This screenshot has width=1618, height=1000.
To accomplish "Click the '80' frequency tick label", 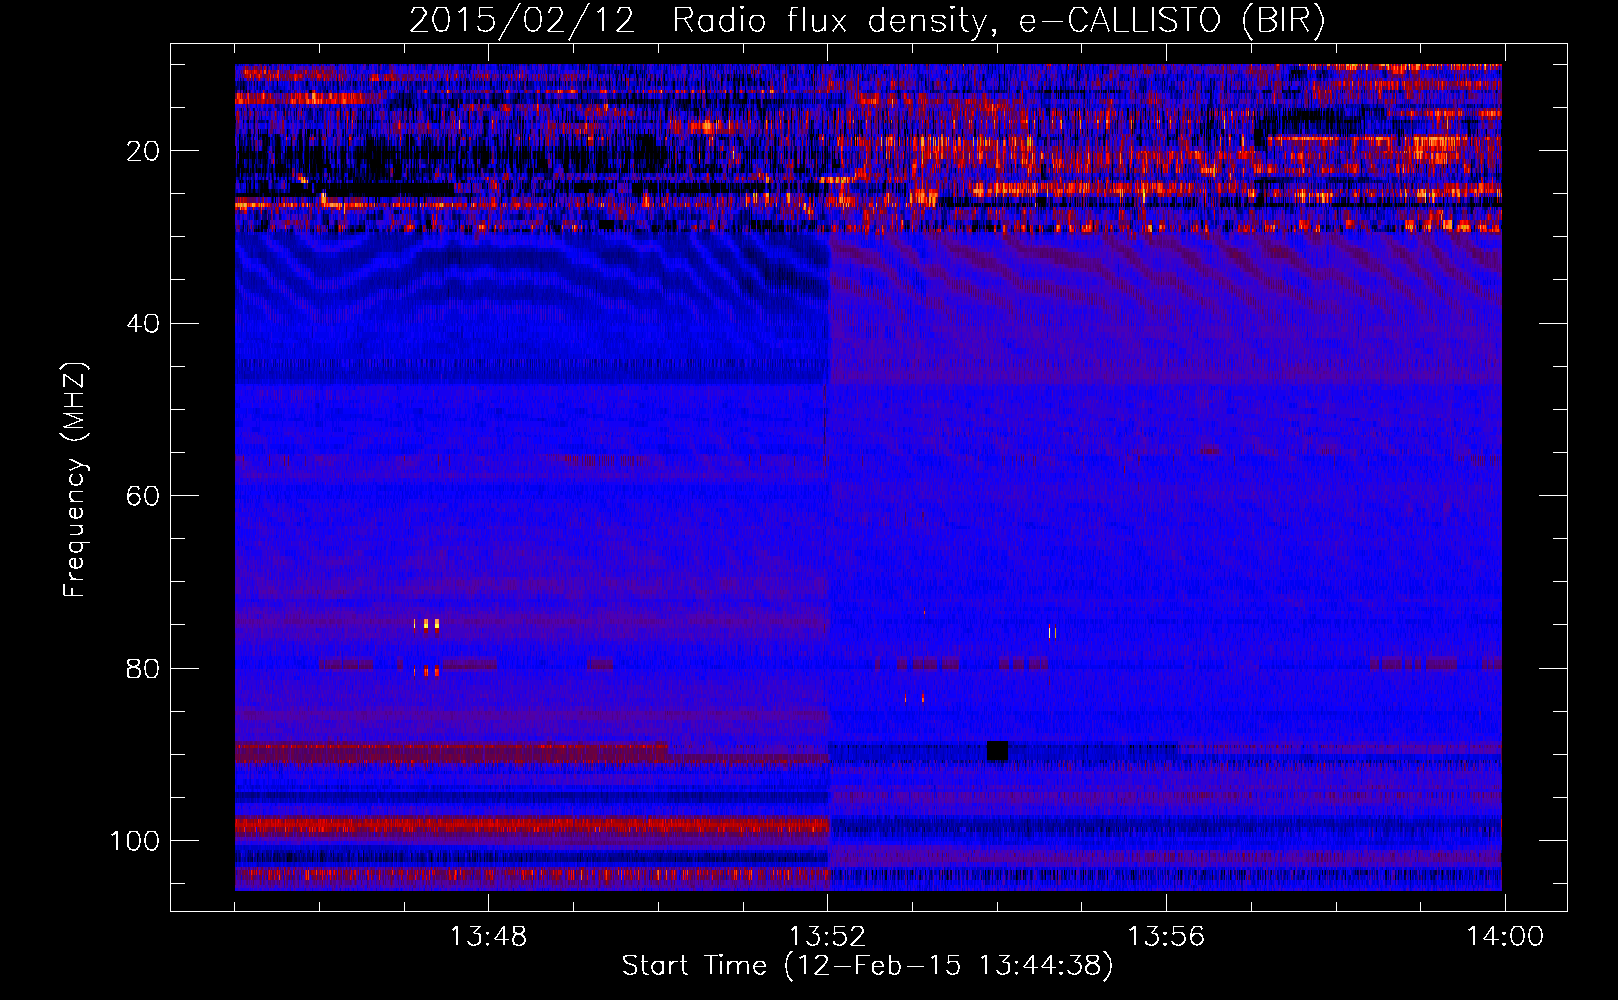I will click(x=143, y=668).
